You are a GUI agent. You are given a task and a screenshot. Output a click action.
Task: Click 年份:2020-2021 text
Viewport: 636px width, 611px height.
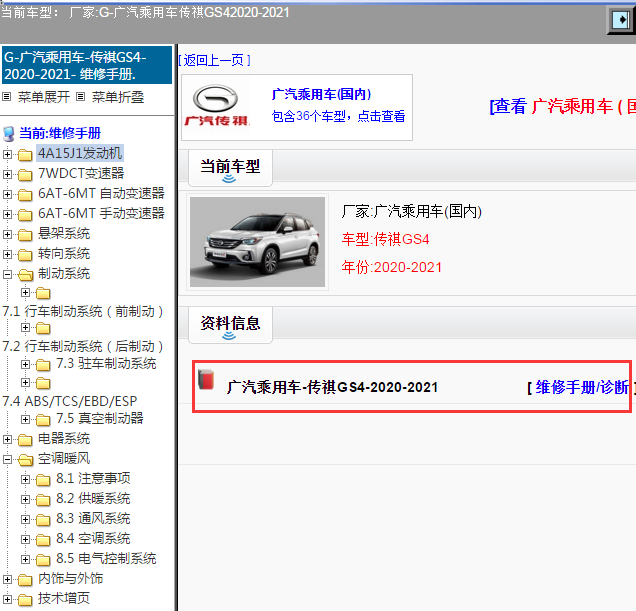[x=391, y=267]
